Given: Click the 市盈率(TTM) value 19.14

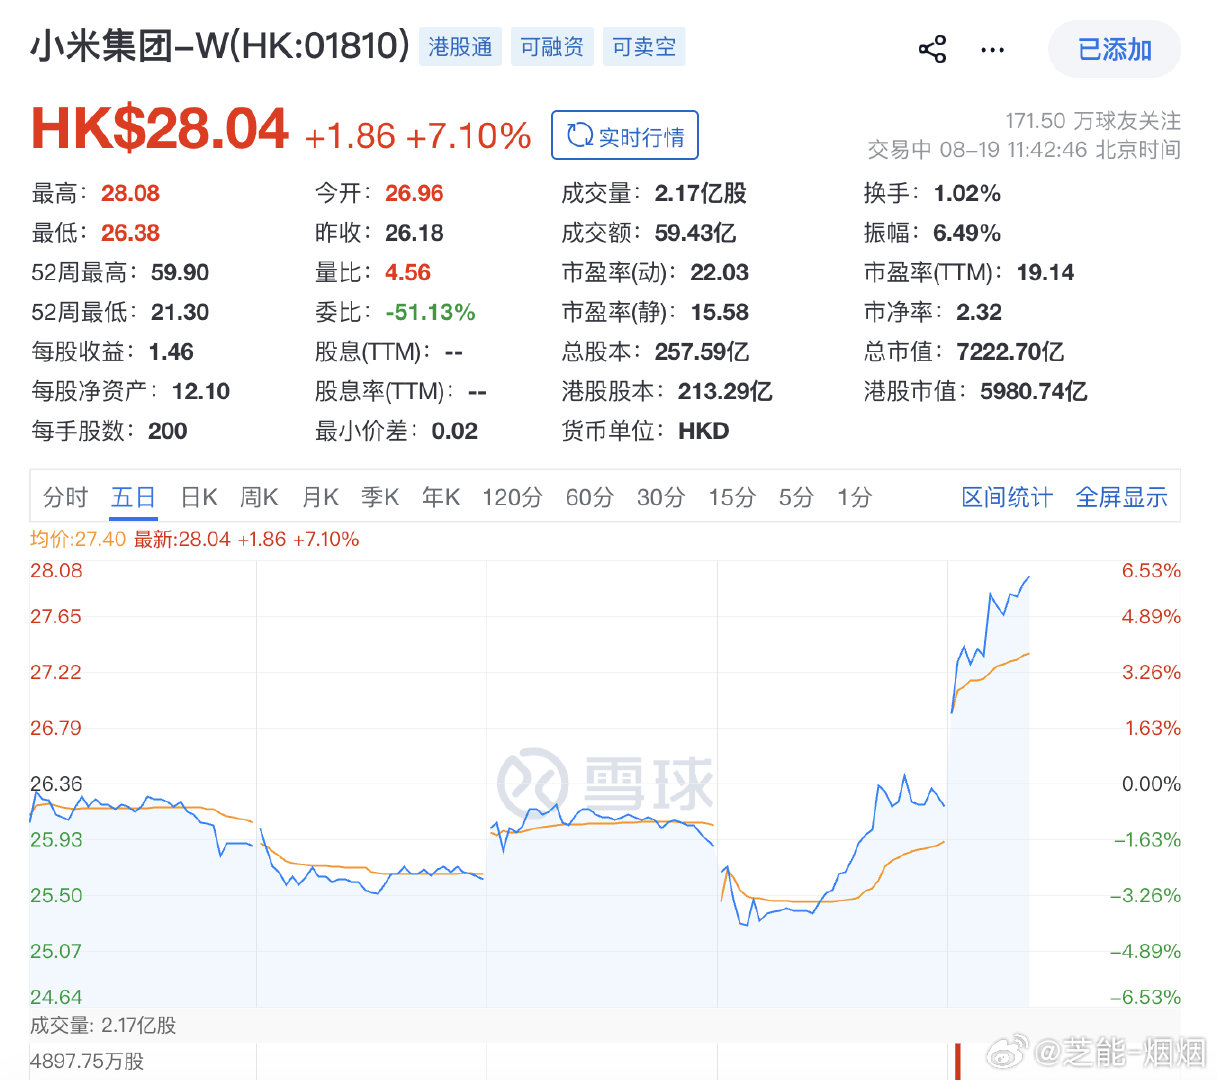Looking at the screenshot, I should (x=1046, y=272).
